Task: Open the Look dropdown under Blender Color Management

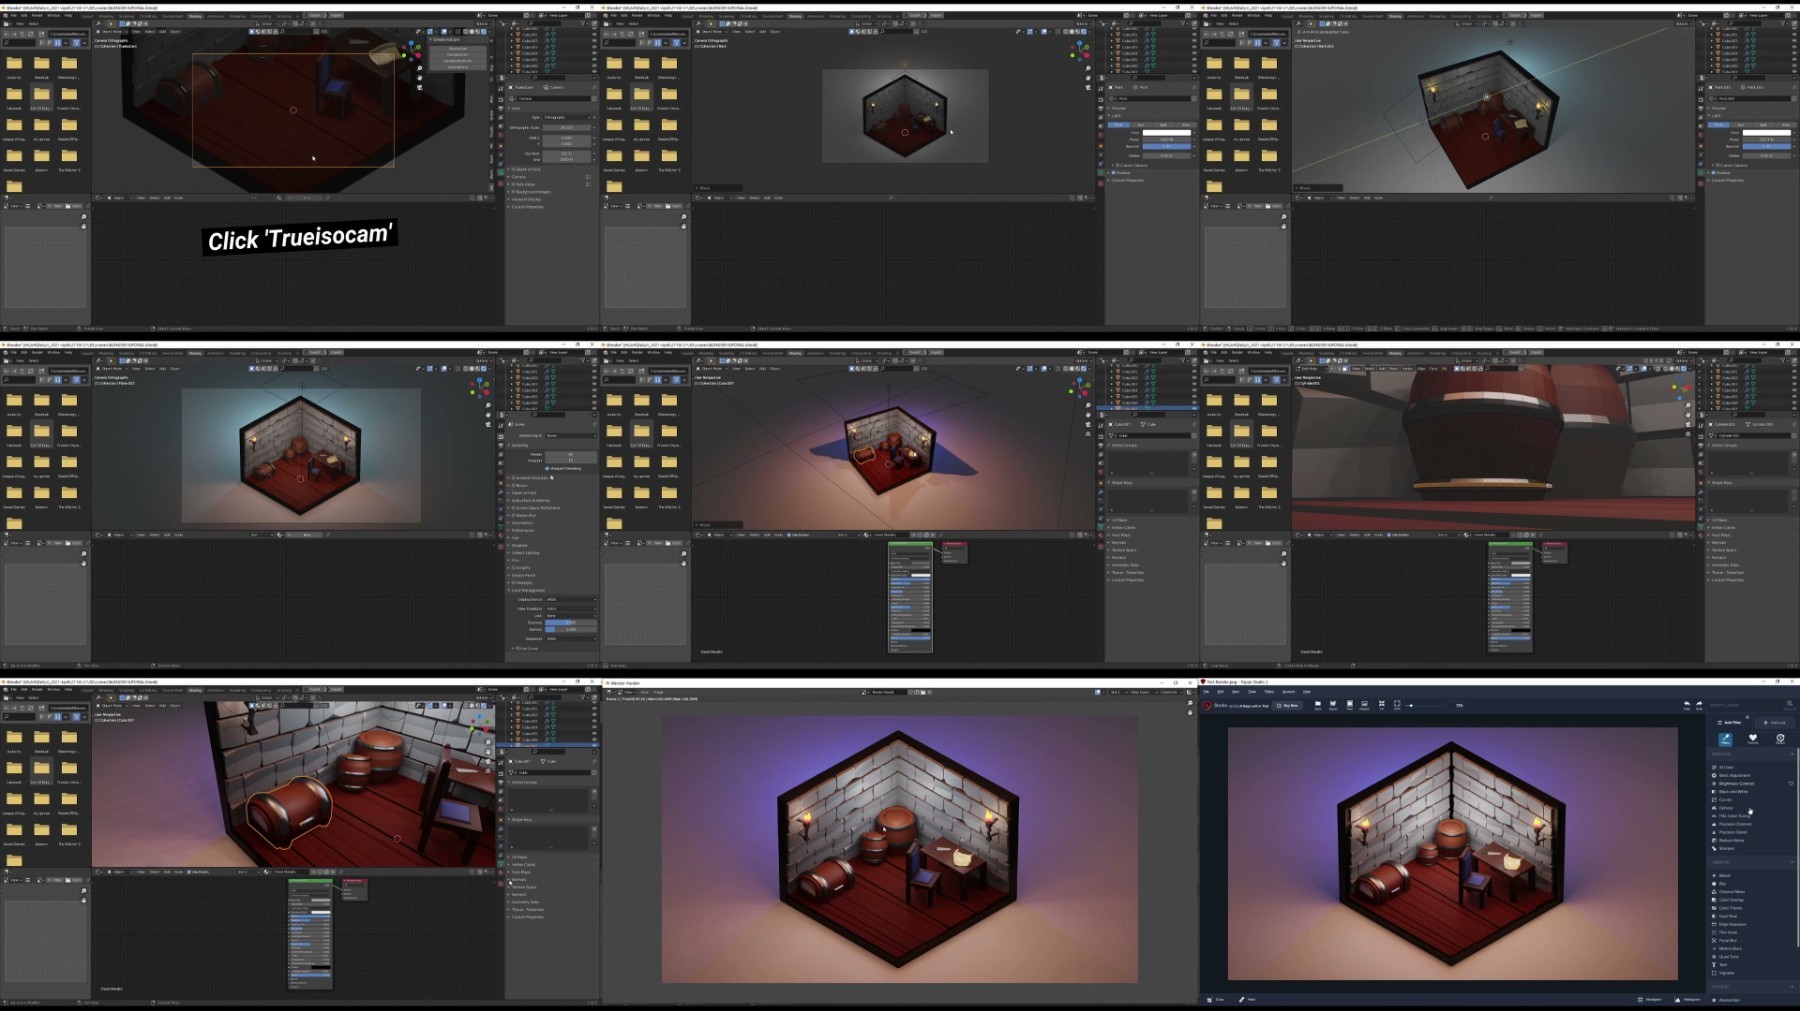Action: 570,616
